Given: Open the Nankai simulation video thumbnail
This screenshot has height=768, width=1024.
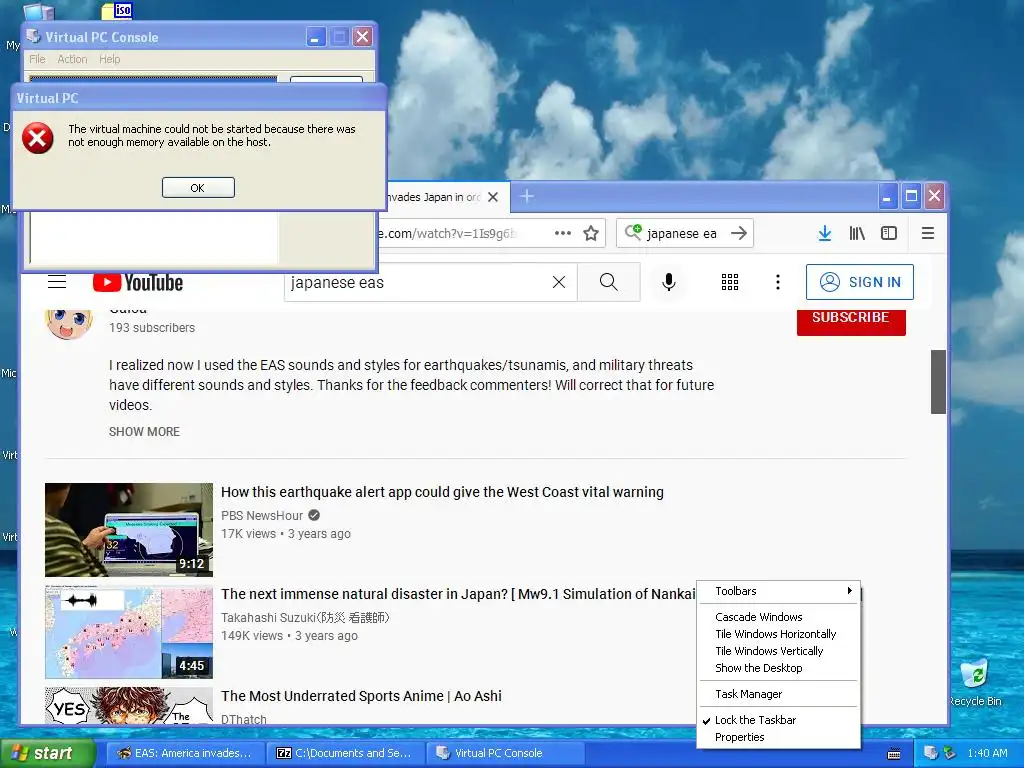Looking at the screenshot, I should coord(129,632).
